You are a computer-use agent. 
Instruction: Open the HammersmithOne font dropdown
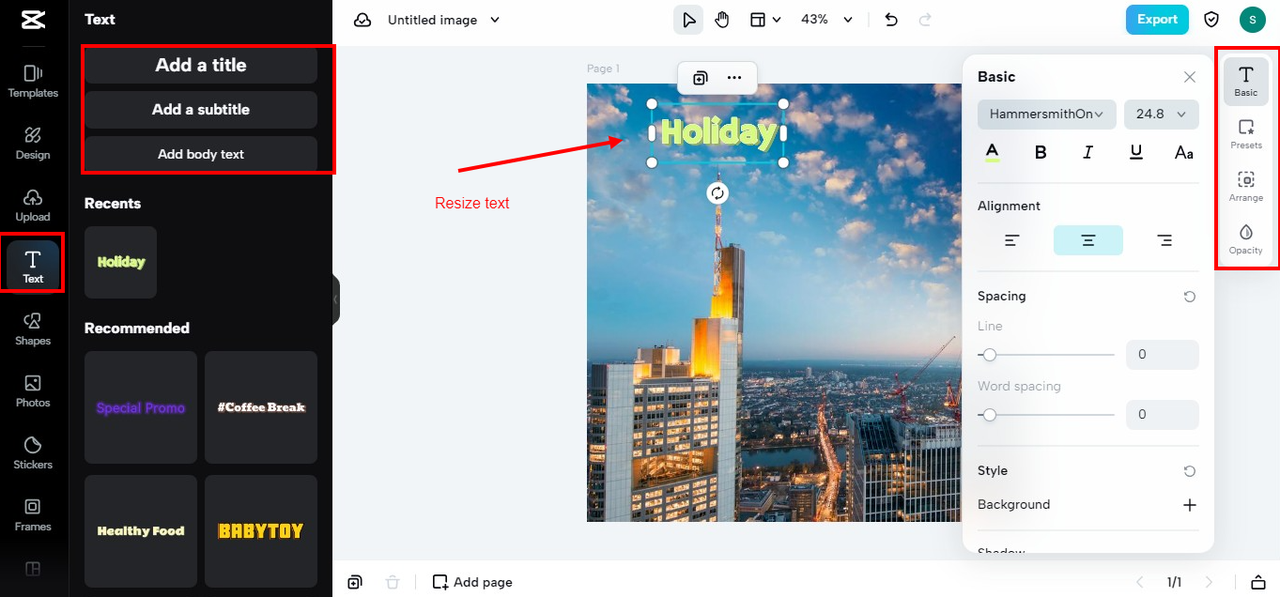pyautogui.click(x=1047, y=114)
